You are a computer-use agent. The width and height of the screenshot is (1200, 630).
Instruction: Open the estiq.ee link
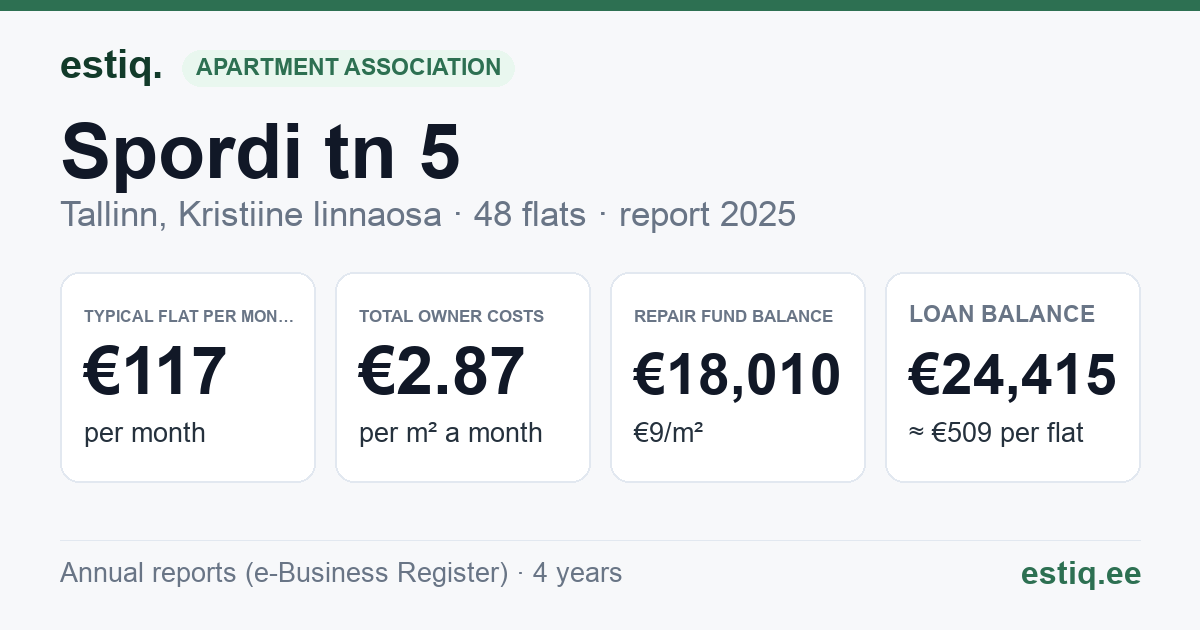[x=1081, y=573]
